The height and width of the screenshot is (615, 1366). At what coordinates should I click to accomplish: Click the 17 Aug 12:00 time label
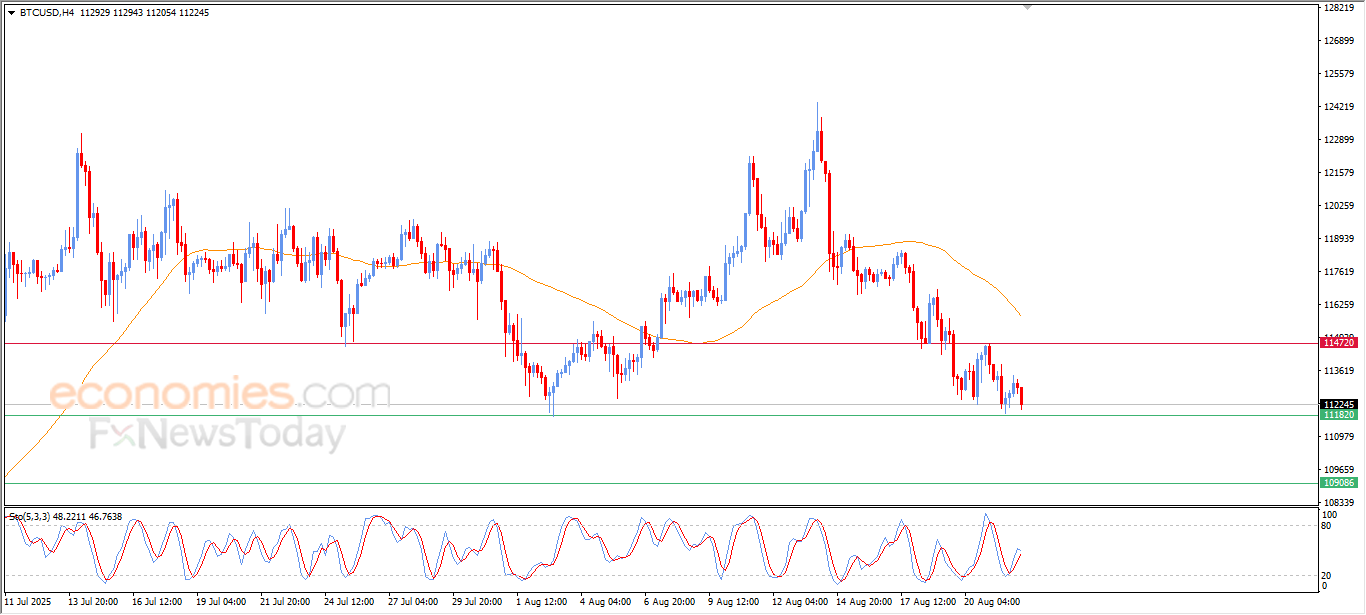tap(929, 602)
